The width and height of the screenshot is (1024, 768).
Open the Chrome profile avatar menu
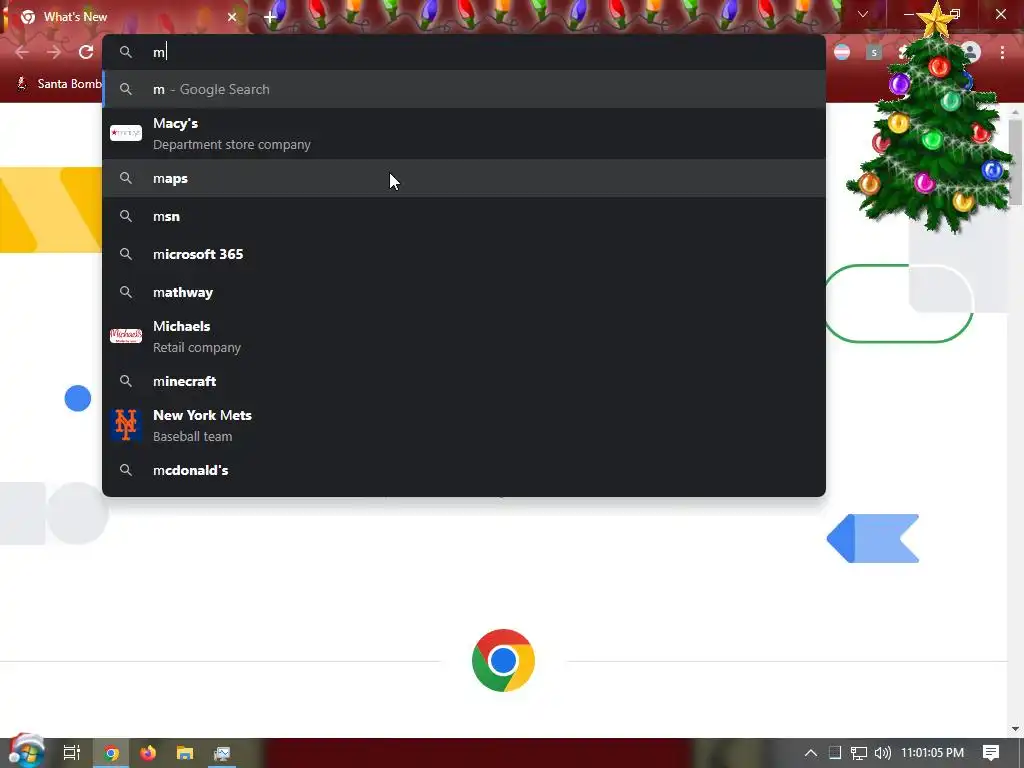pyautogui.click(x=971, y=52)
